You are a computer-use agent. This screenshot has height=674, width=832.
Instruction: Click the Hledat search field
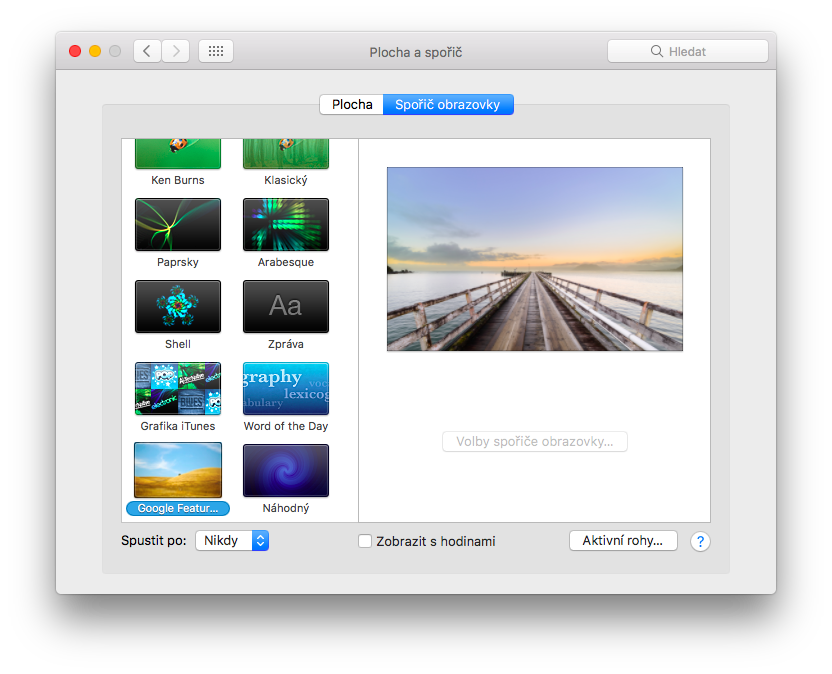[x=688, y=51]
